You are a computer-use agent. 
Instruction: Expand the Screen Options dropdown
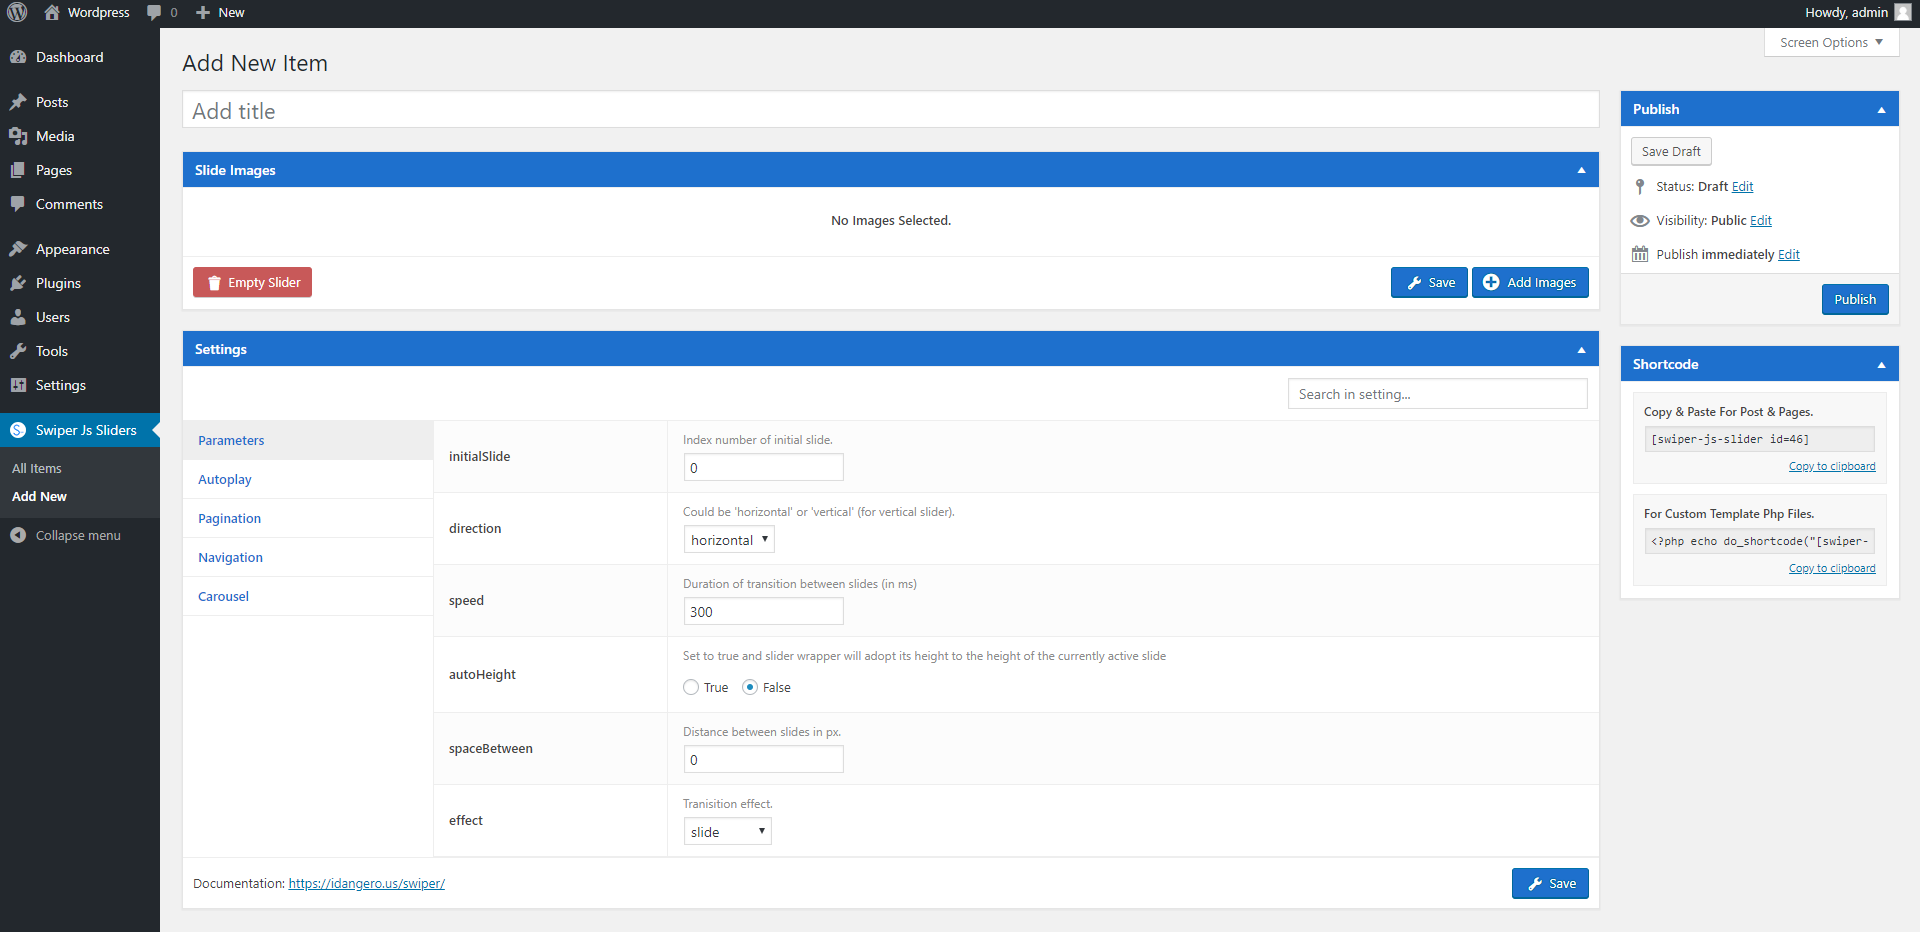pos(1831,43)
